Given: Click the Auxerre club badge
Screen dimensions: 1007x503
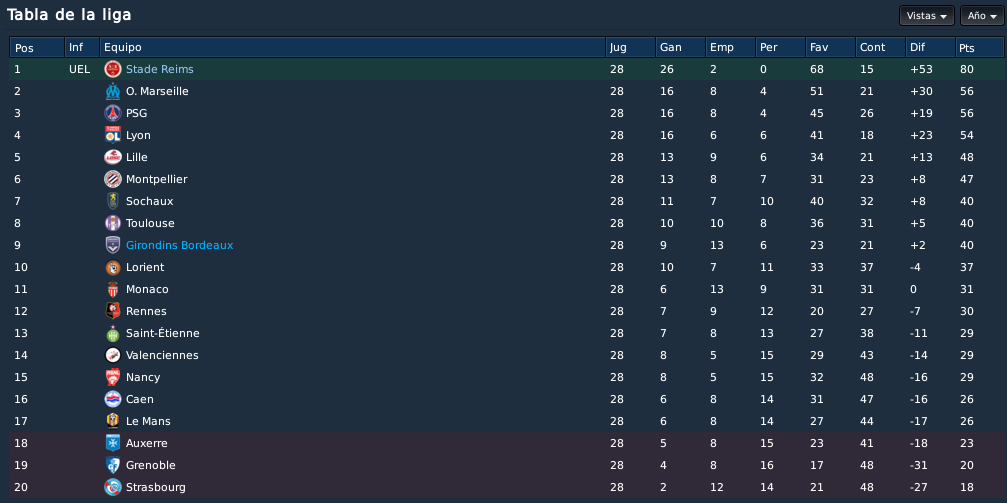Looking at the screenshot, I should click(113, 443).
